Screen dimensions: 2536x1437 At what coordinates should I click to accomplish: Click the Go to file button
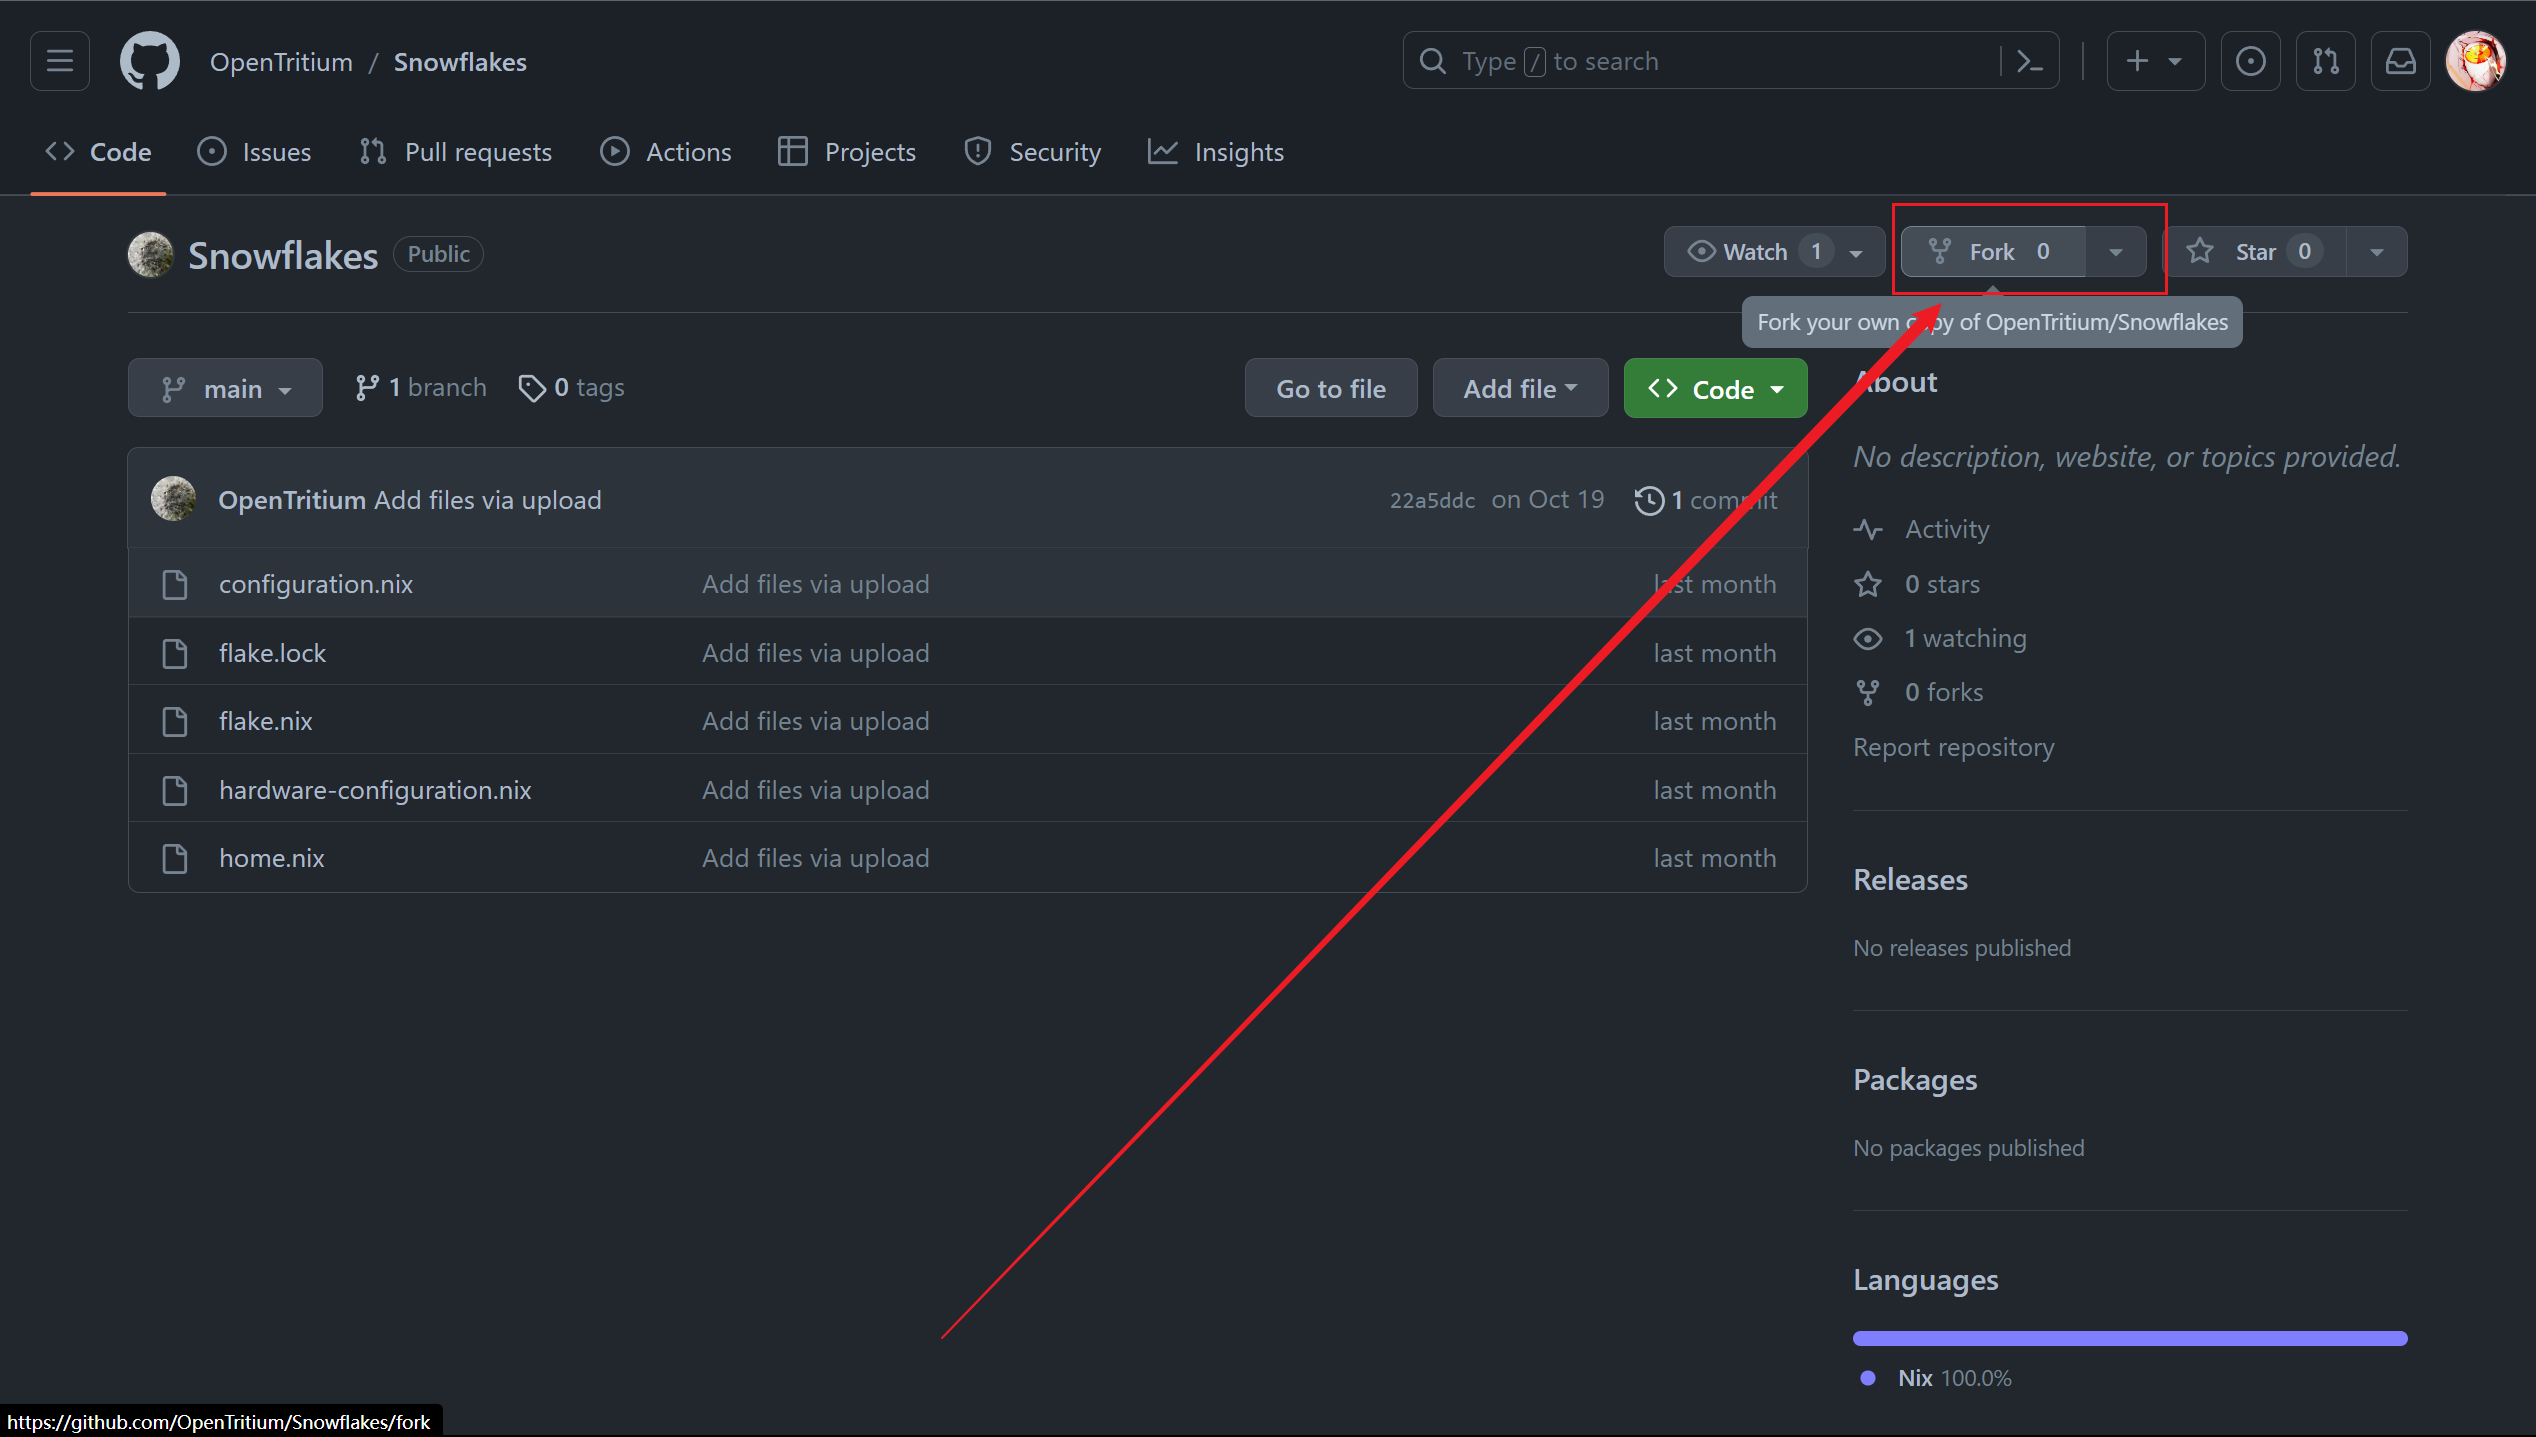(x=1331, y=388)
